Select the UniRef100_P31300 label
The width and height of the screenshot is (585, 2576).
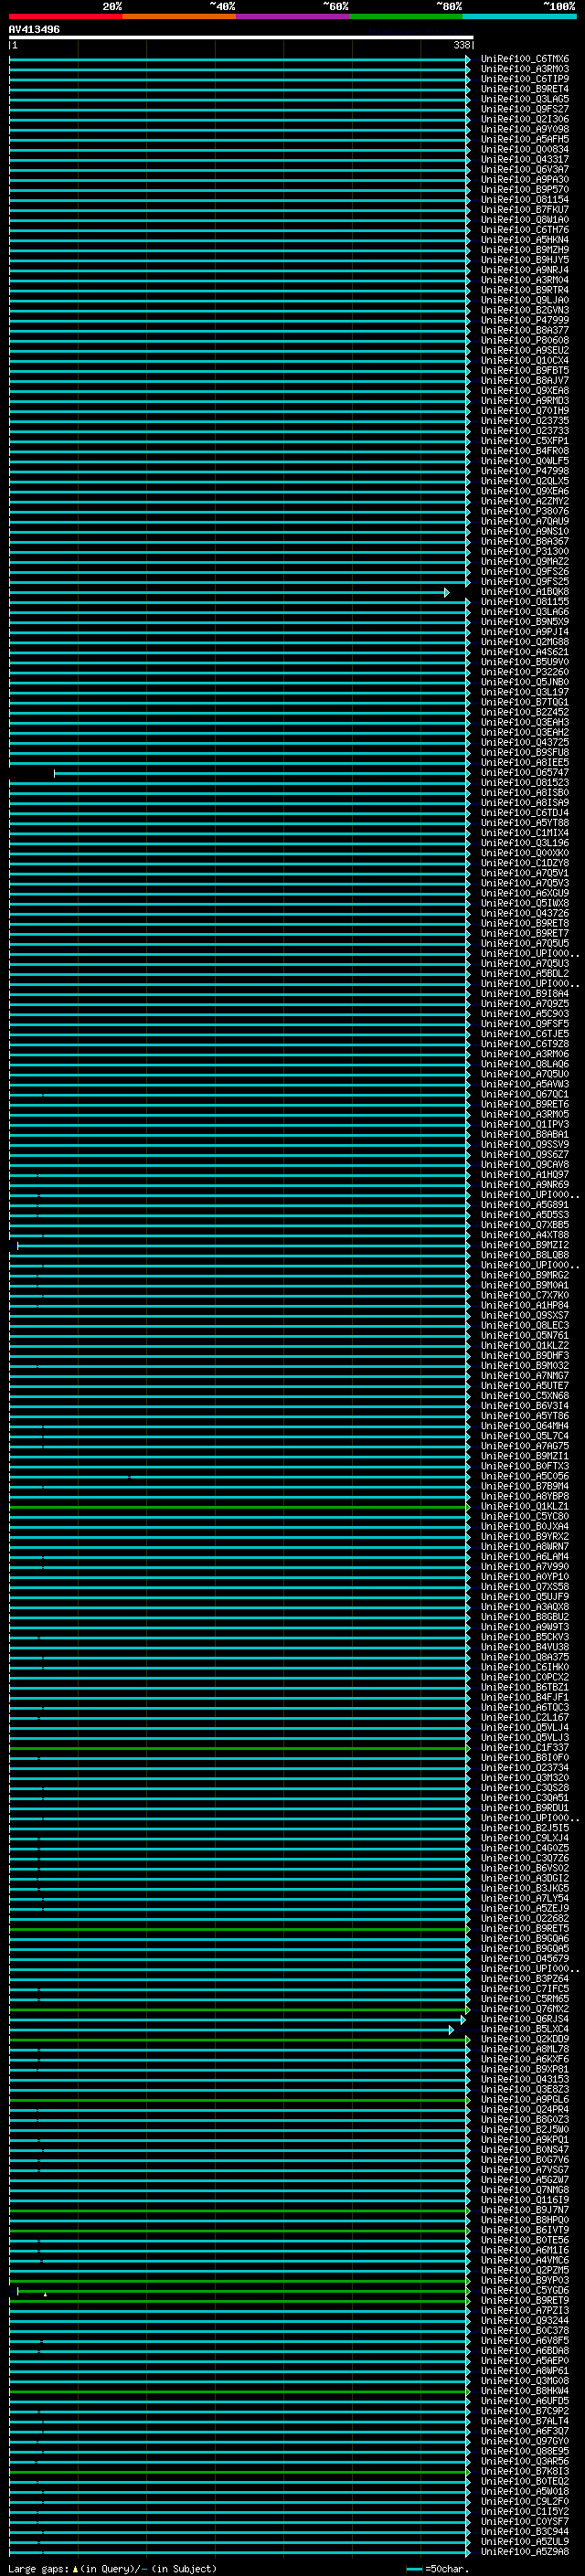click(x=525, y=551)
